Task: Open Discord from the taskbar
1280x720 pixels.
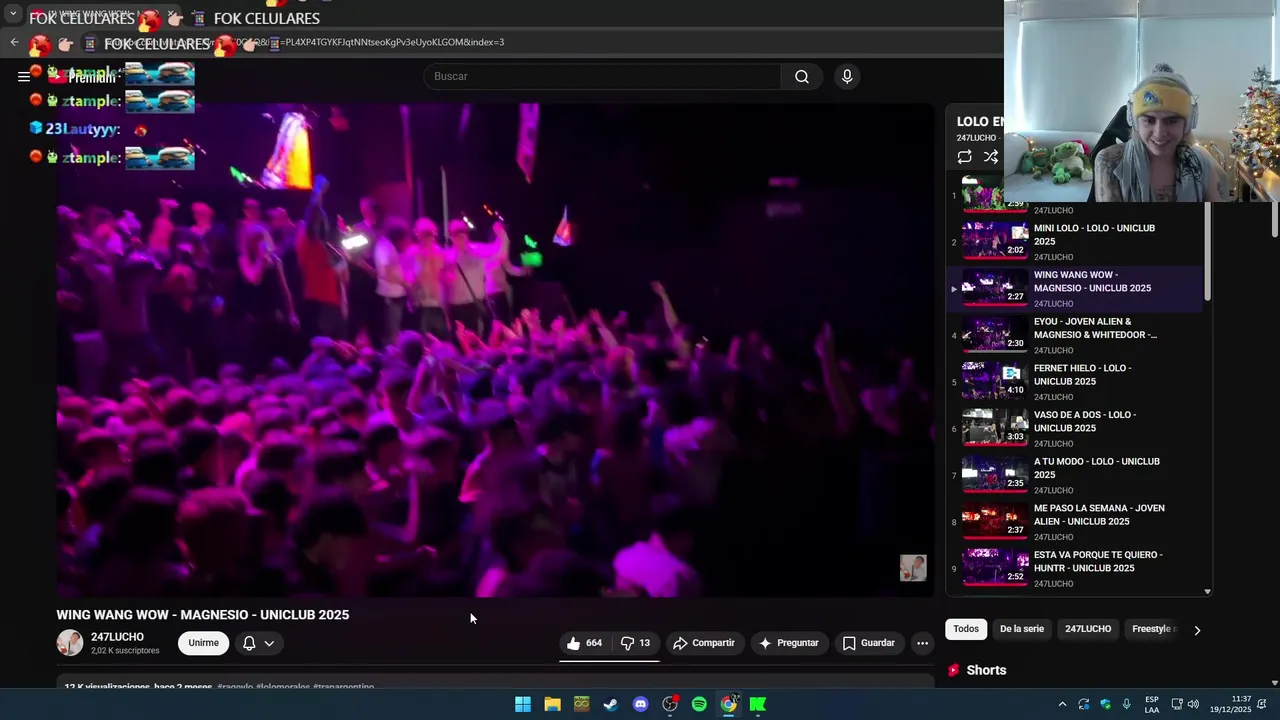Action: pos(640,705)
